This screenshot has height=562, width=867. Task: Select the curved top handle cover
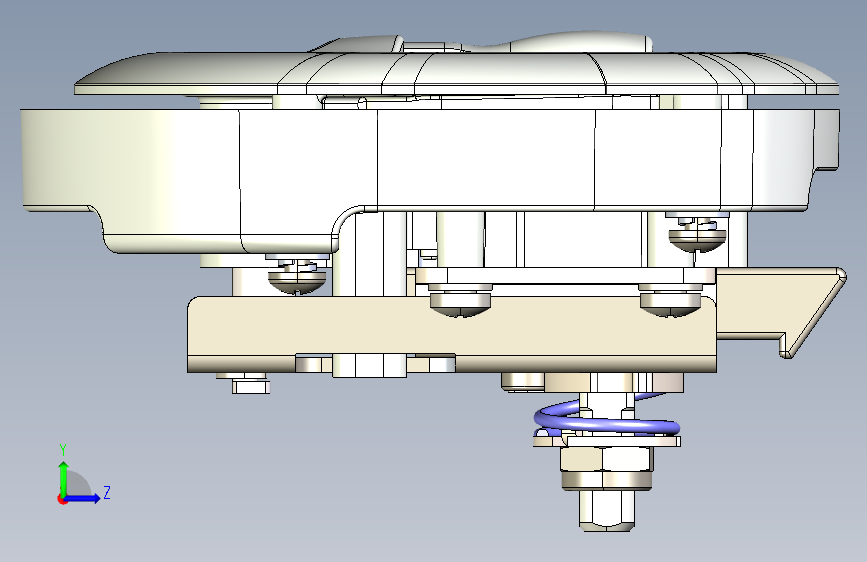pyautogui.click(x=457, y=72)
